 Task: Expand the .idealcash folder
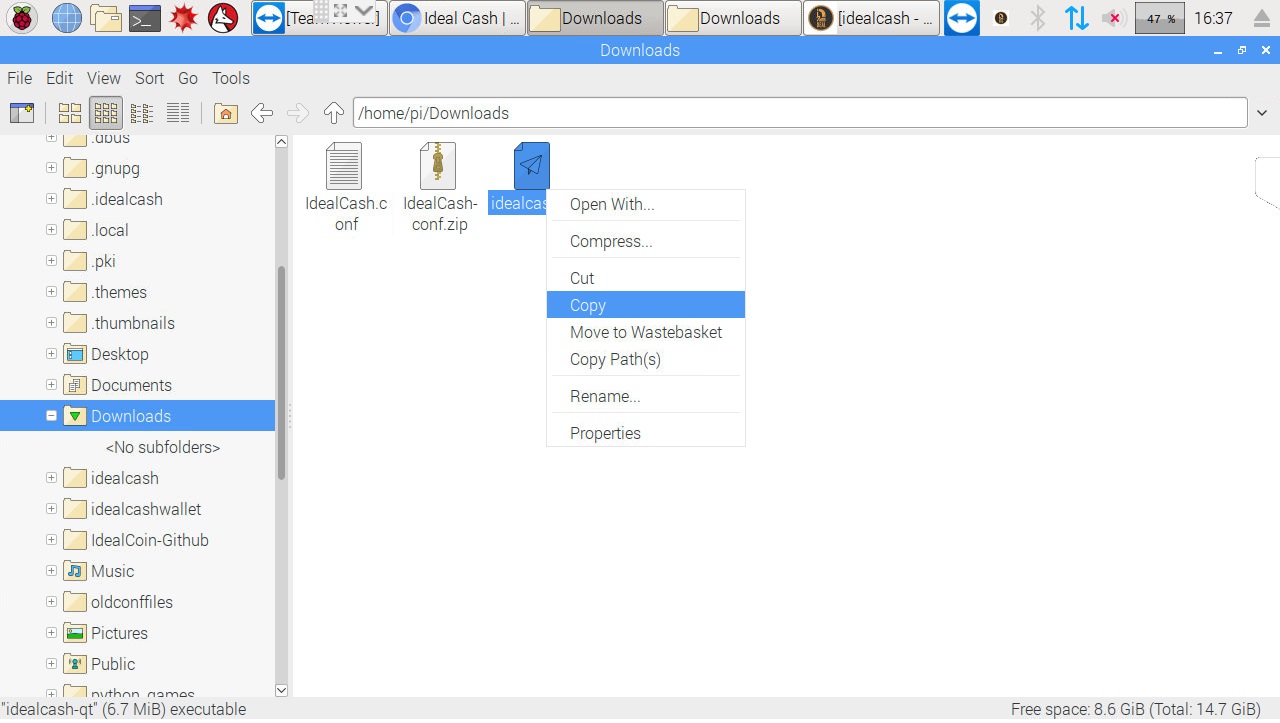click(51, 199)
